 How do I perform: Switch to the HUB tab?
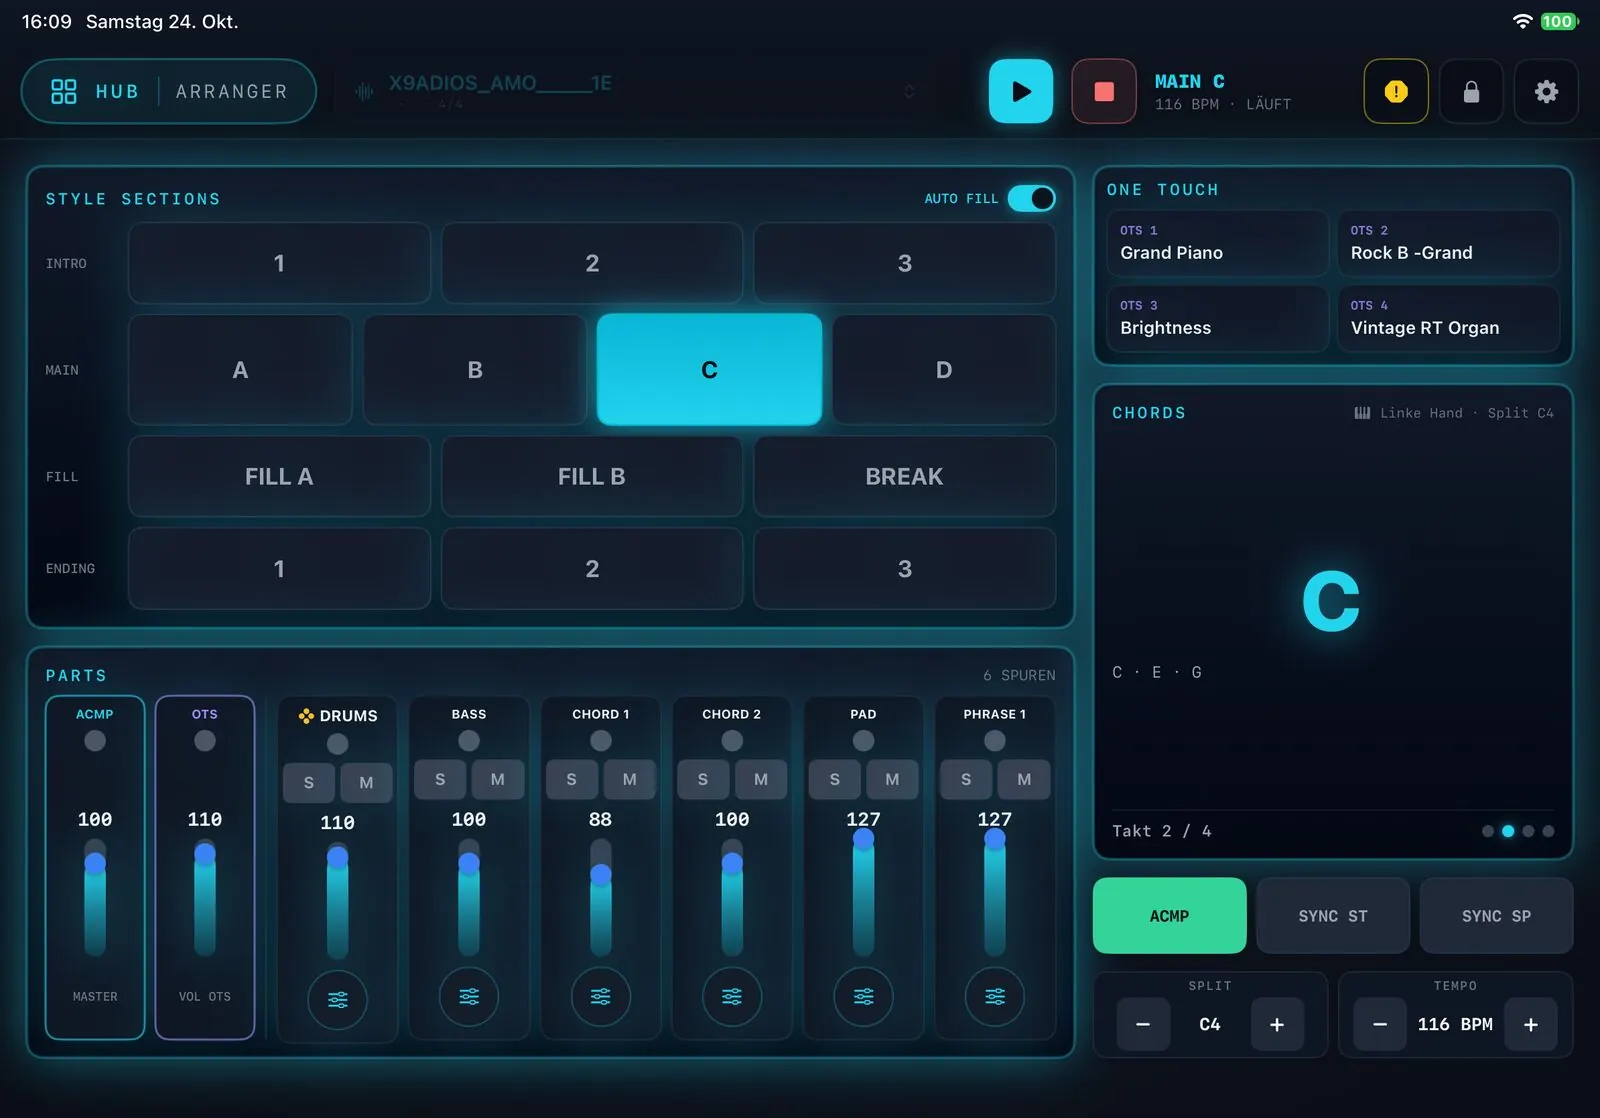coord(117,91)
